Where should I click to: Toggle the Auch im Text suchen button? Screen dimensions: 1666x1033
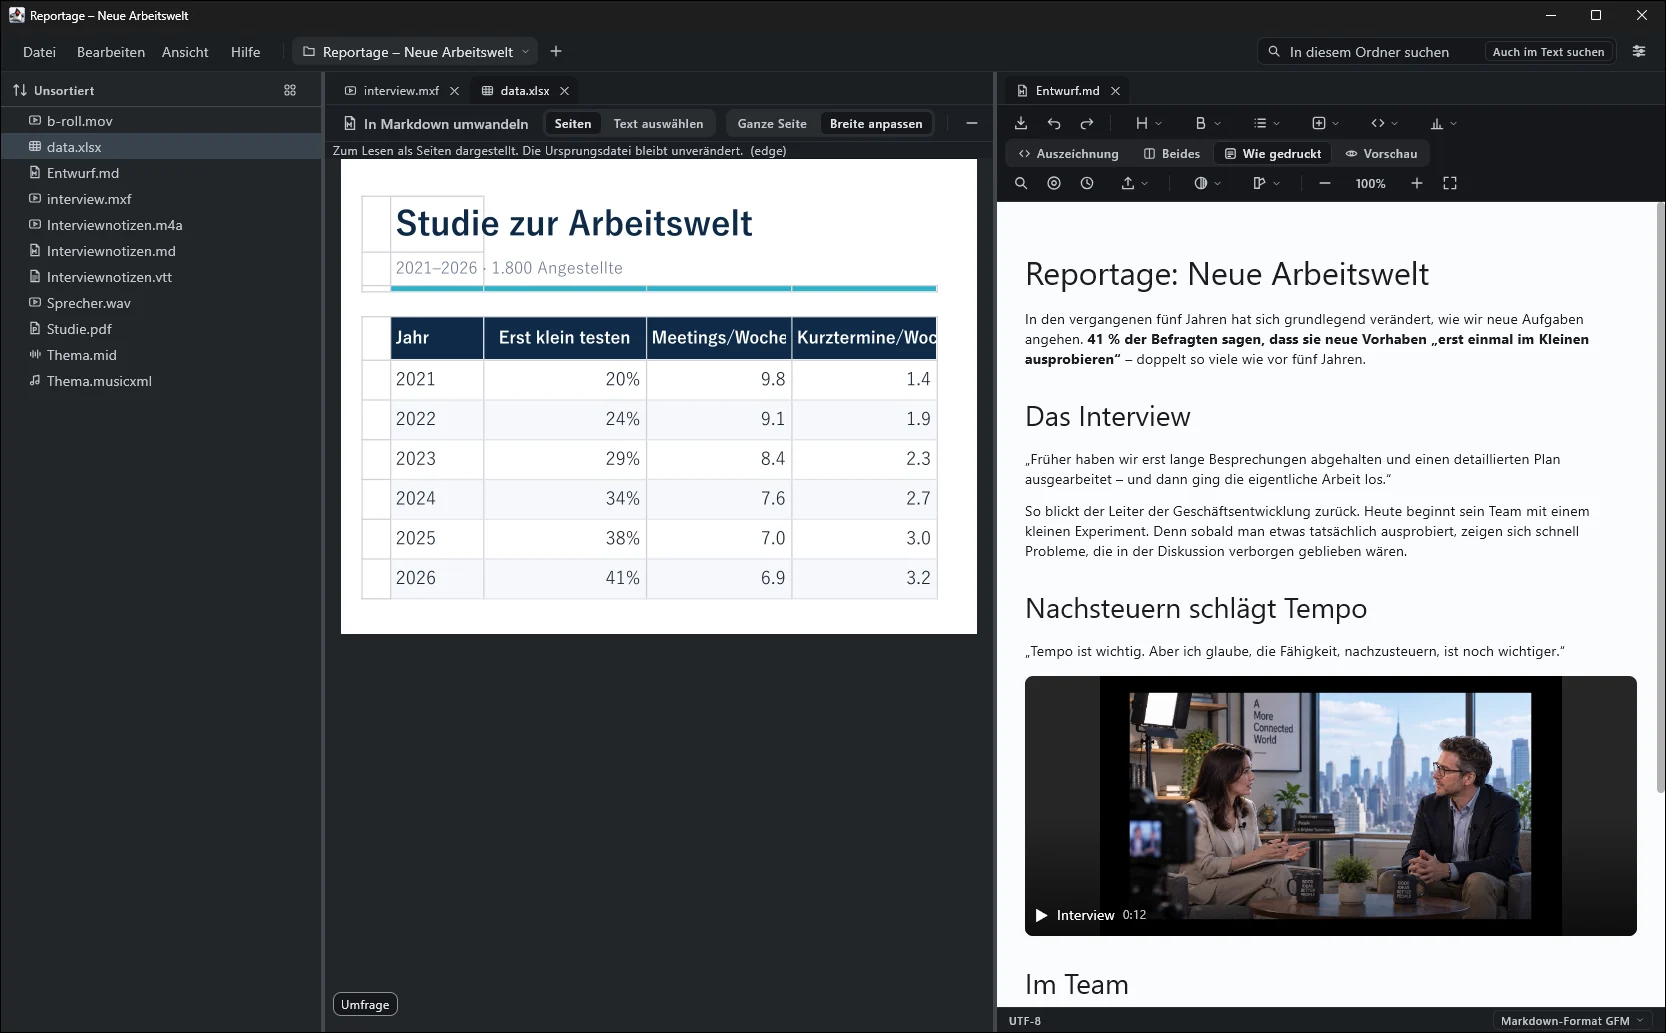tap(1548, 52)
